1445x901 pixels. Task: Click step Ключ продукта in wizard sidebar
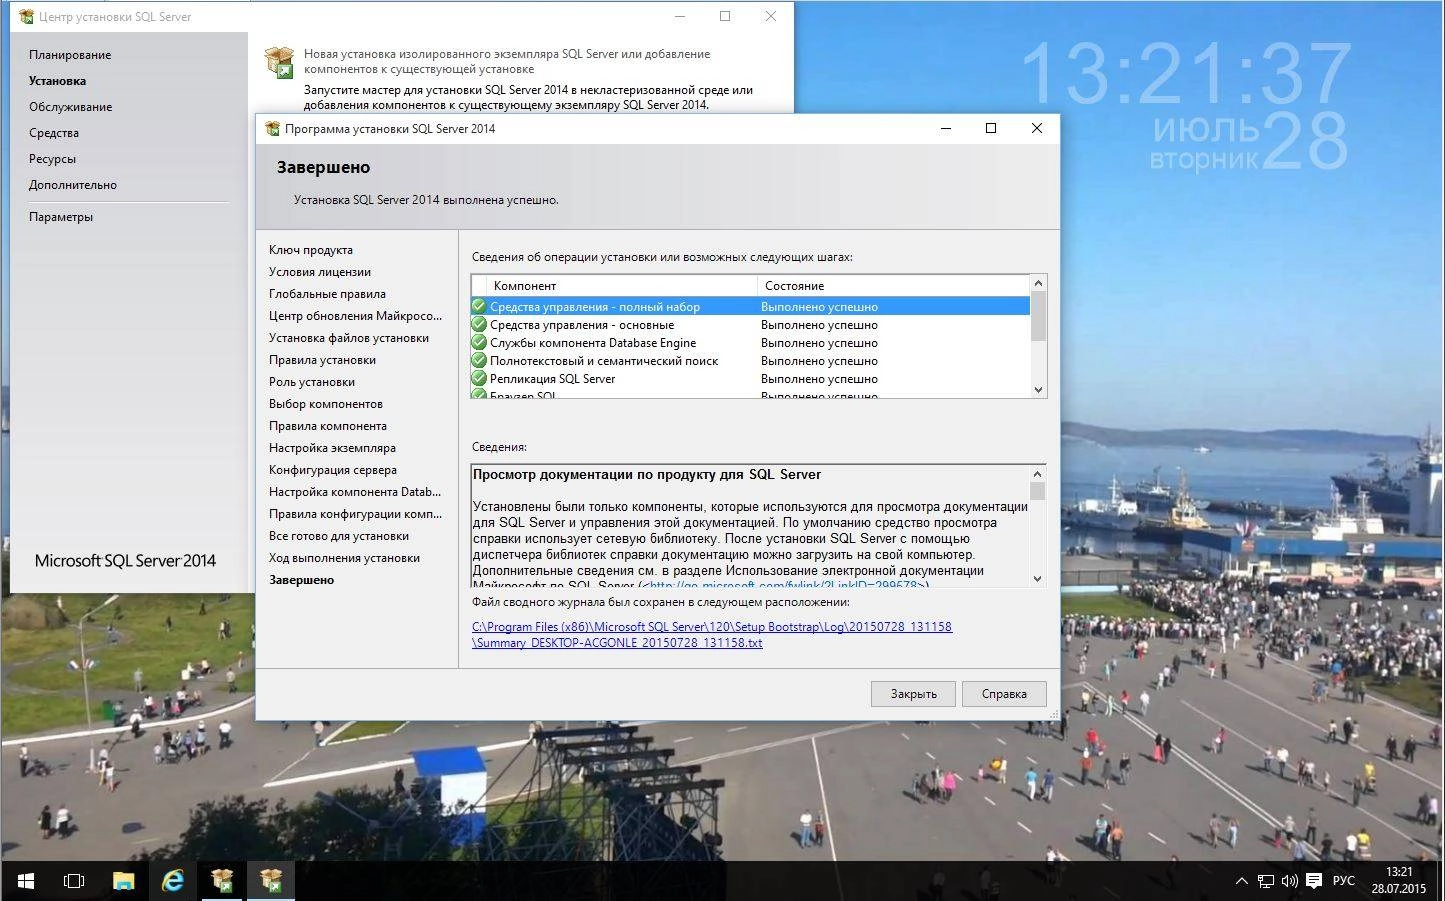tap(311, 250)
